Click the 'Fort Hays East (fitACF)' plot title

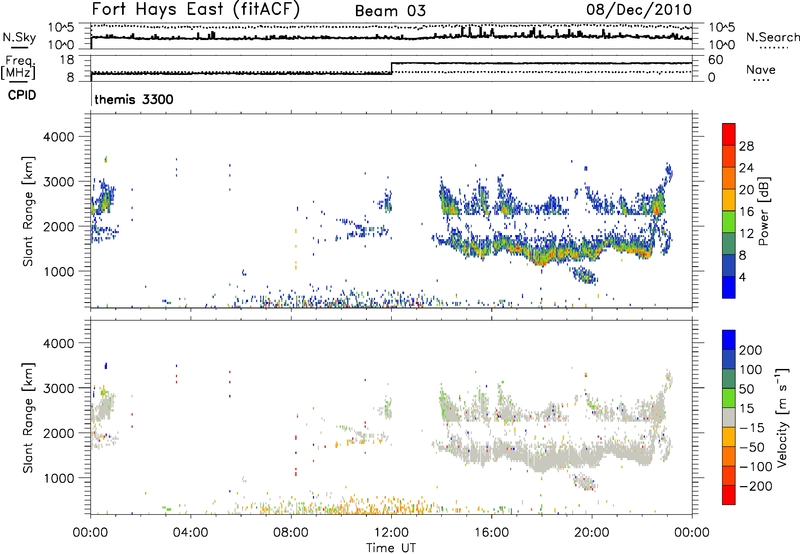click(195, 10)
